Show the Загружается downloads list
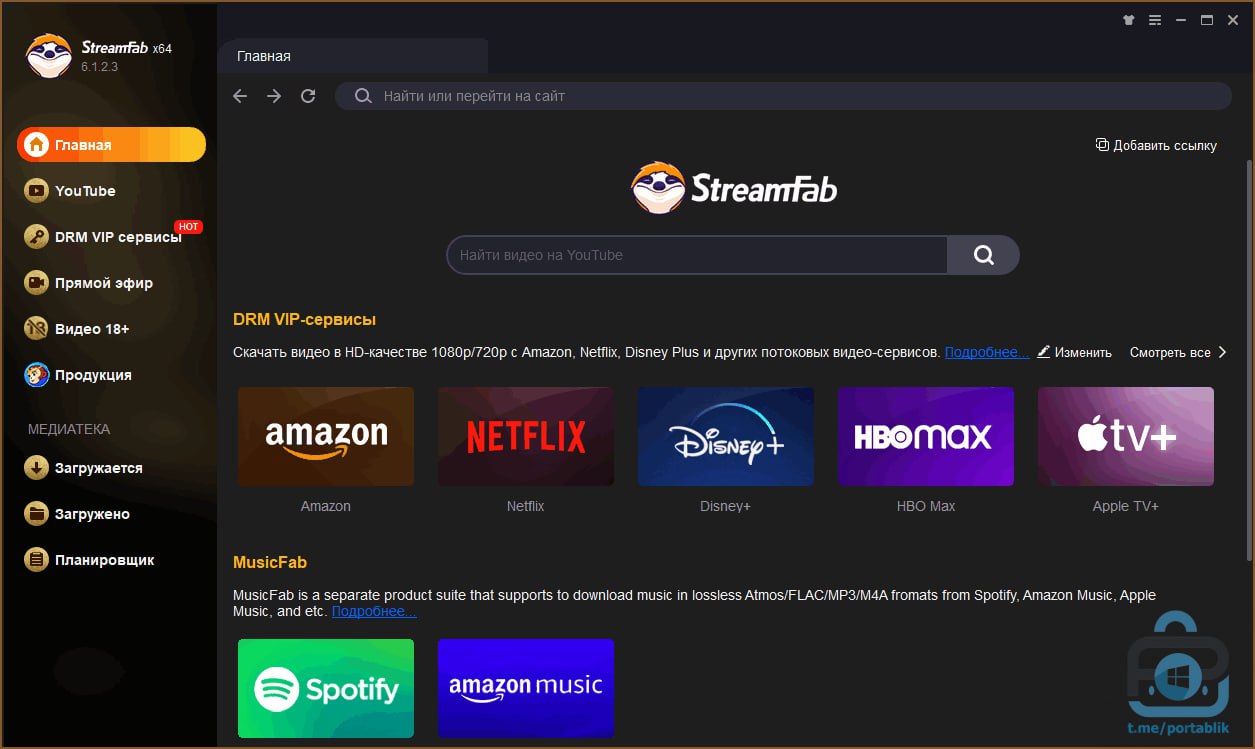The height and width of the screenshot is (749, 1255). click(x=98, y=468)
